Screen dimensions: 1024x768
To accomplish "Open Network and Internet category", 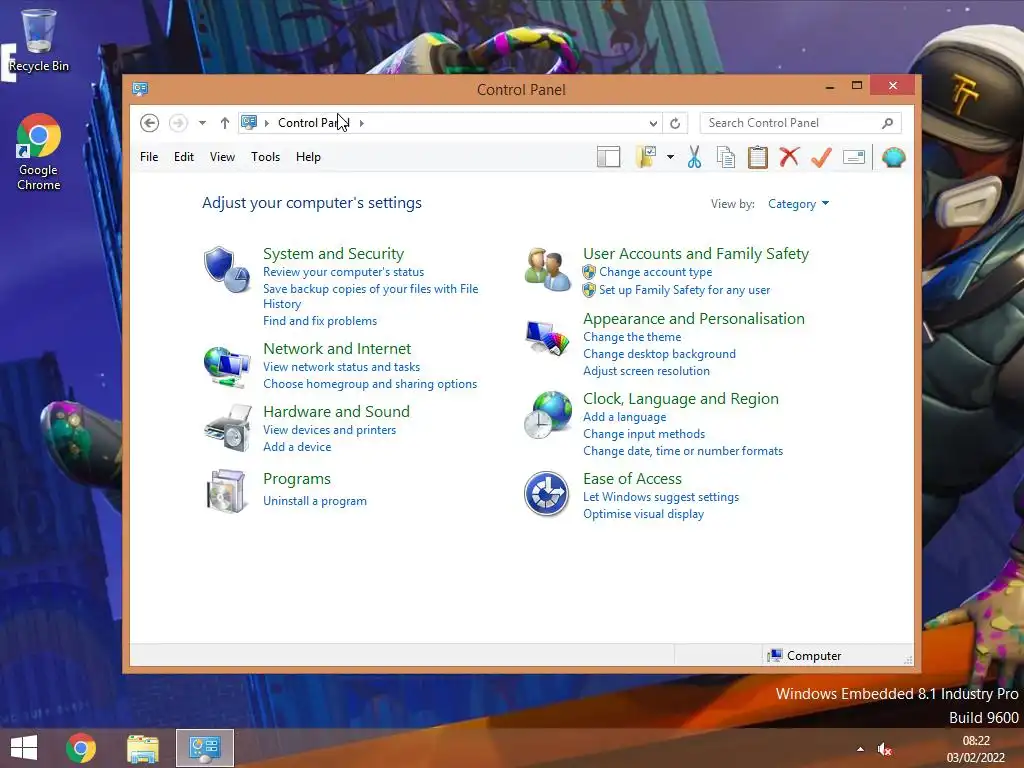I will pyautogui.click(x=337, y=349).
